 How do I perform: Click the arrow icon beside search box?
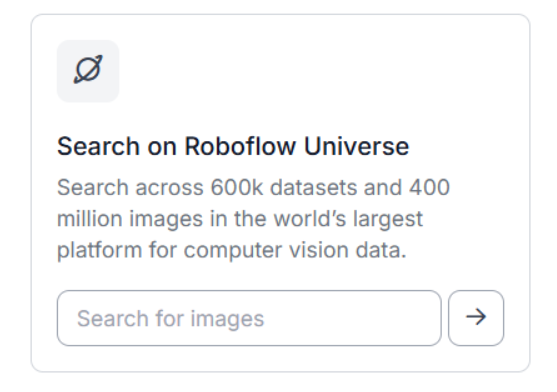(x=476, y=317)
